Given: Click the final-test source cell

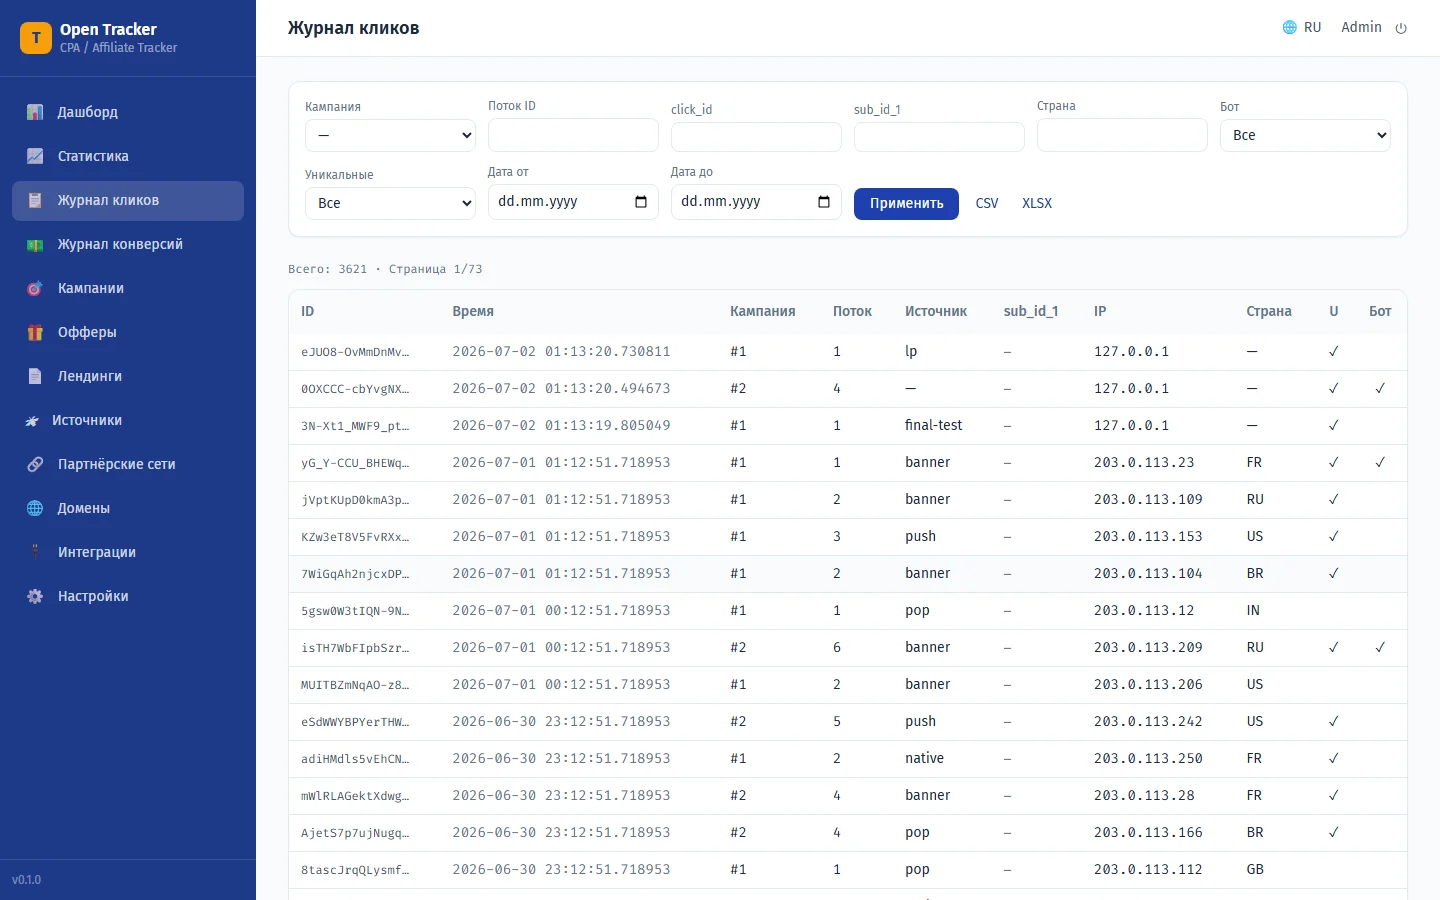Looking at the screenshot, I should (x=933, y=426).
